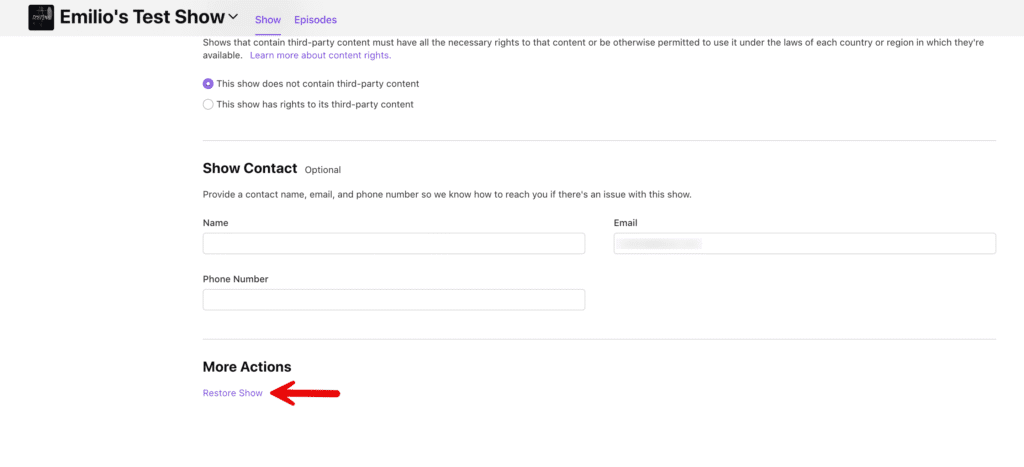Click the More Actions heading
This screenshot has height=467, width=1024.
click(x=246, y=367)
